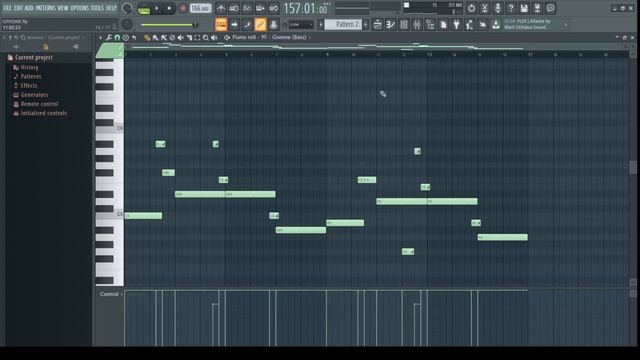
Task: Toggle piano roll magnet snap icon
Action: coord(117,38)
